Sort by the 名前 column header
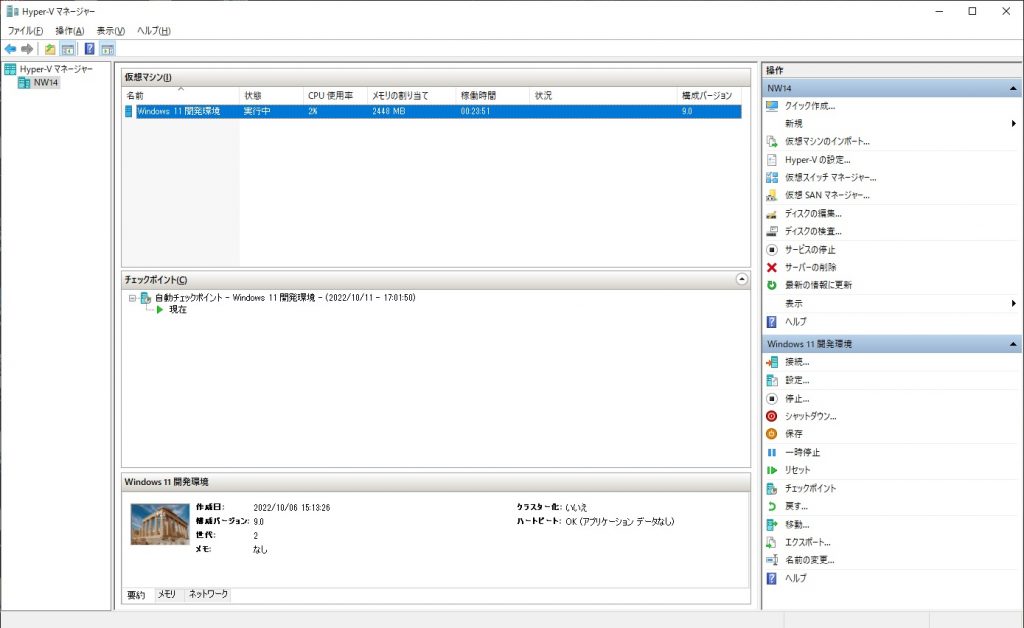The height and width of the screenshot is (628, 1024). tap(181, 95)
